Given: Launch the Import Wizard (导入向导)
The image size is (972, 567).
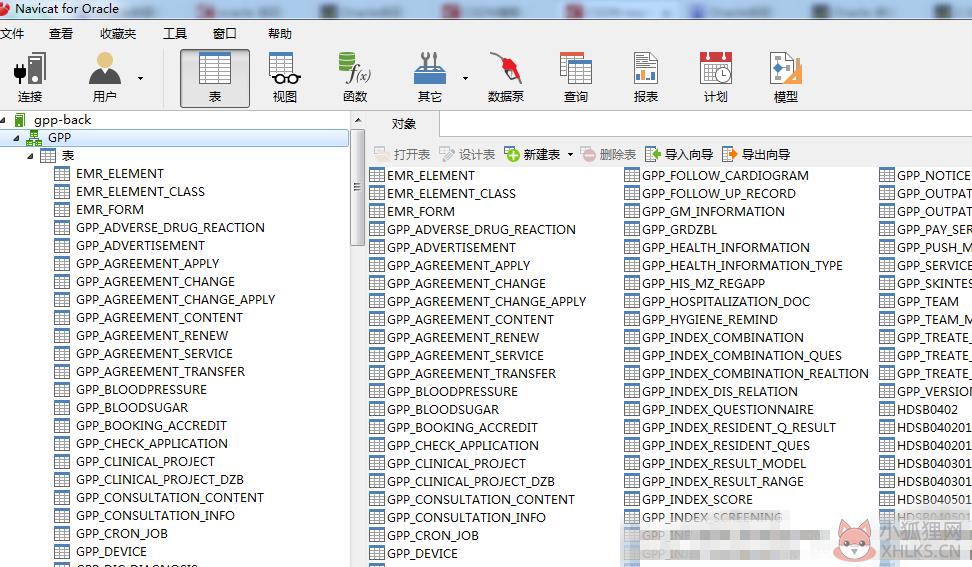Looking at the screenshot, I should coord(679,154).
